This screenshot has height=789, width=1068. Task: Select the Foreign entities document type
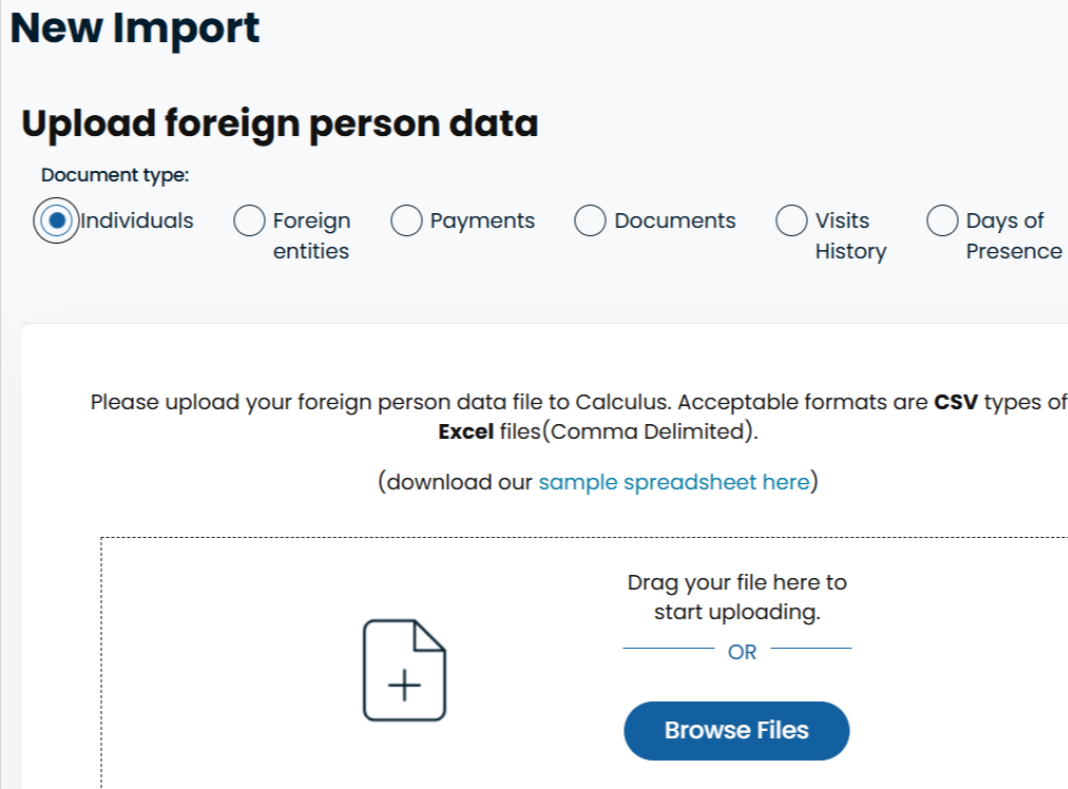pyautogui.click(x=248, y=220)
